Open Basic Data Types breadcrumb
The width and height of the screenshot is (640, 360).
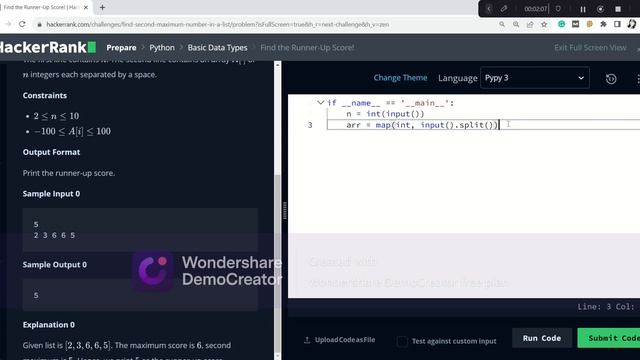tap(217, 48)
